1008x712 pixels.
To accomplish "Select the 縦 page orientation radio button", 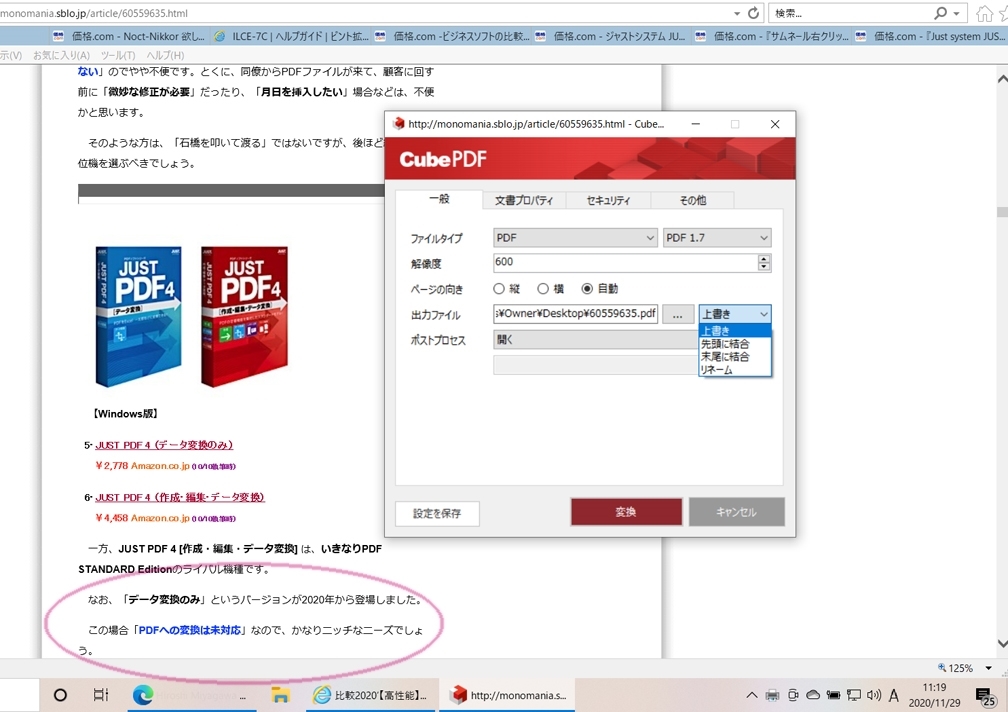I will (497, 287).
